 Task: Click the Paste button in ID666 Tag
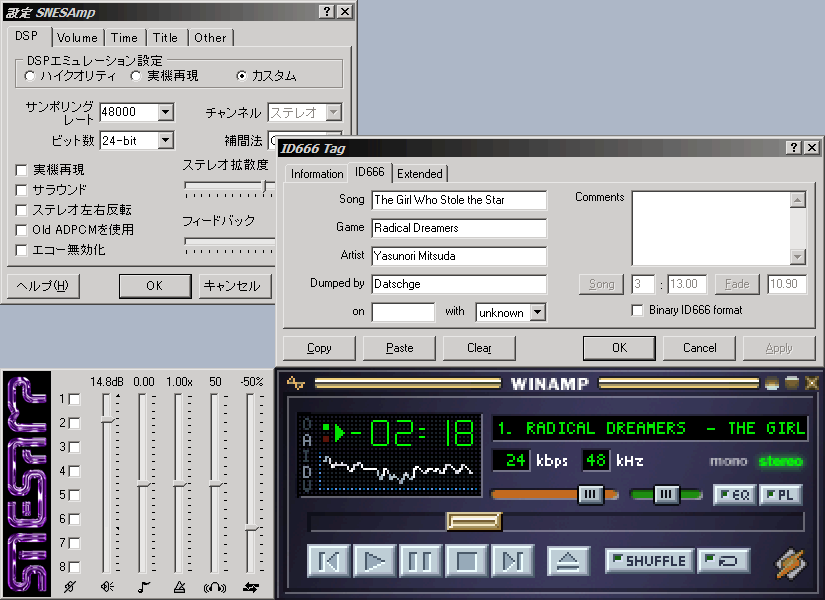[399, 348]
